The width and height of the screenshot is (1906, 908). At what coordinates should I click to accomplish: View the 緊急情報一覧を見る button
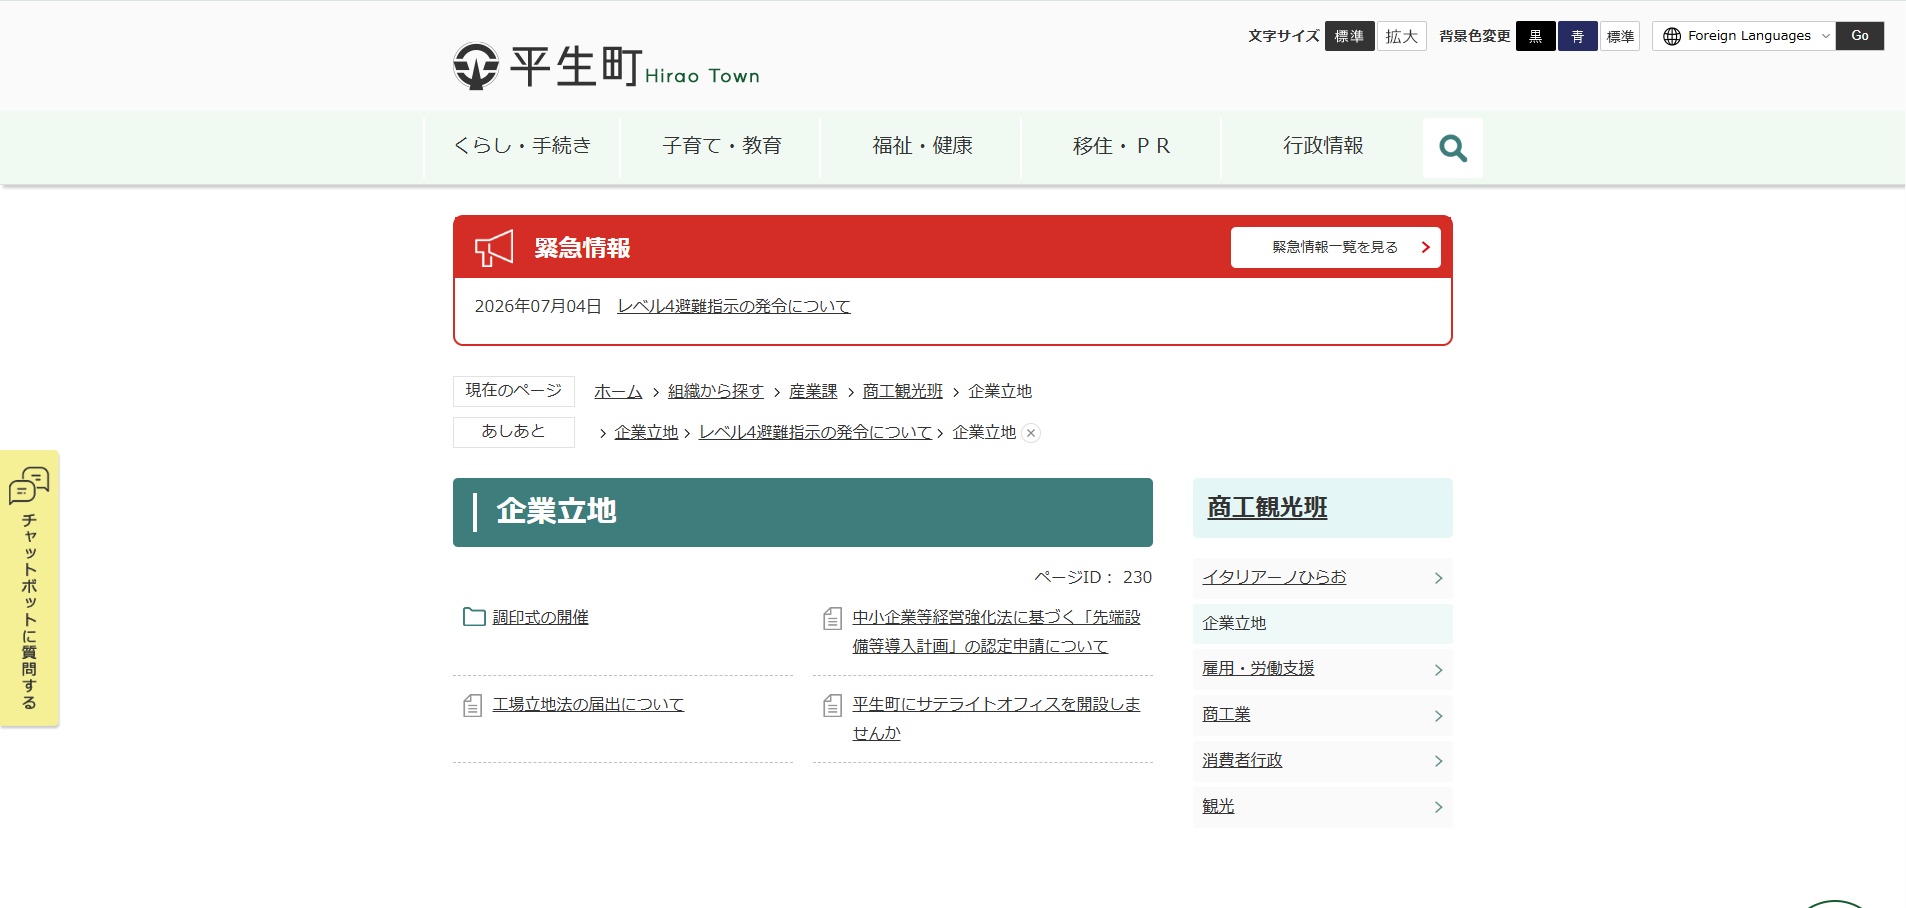[1335, 247]
